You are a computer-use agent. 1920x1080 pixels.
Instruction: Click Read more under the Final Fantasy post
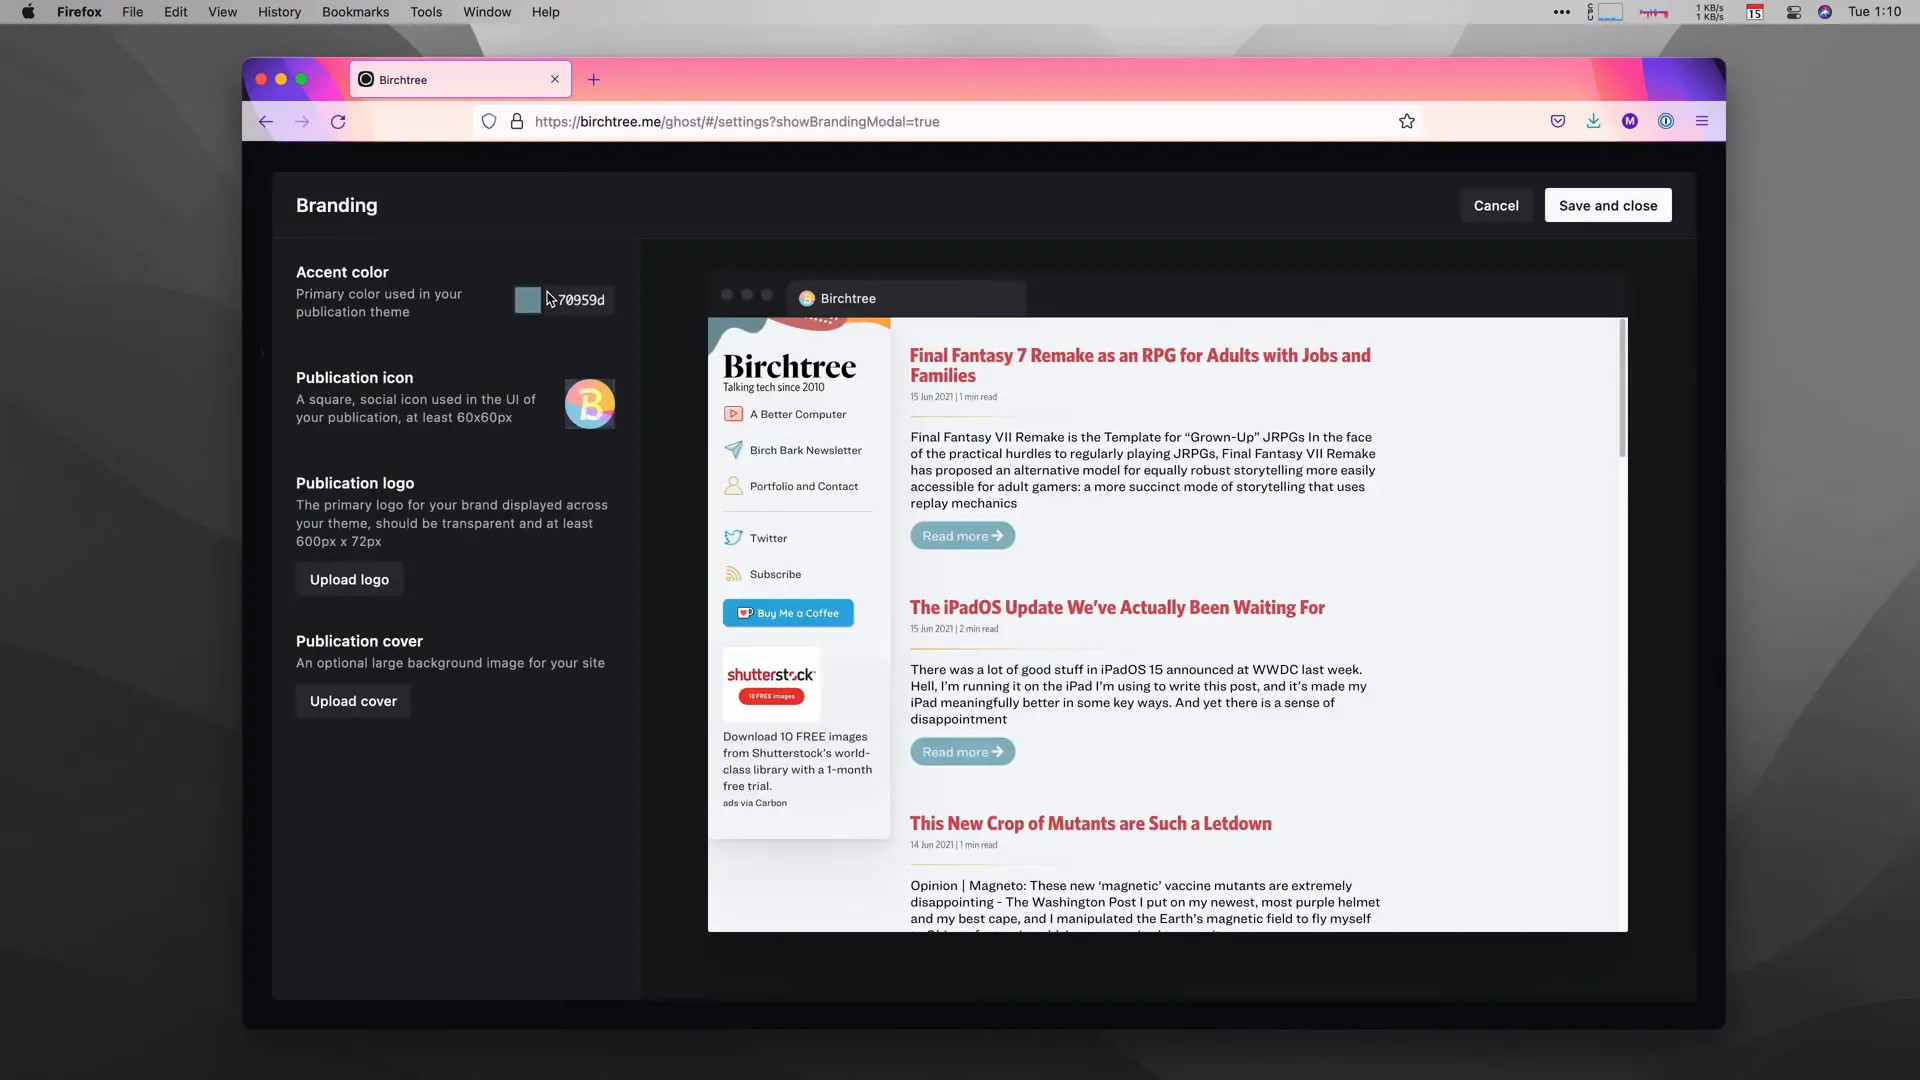point(962,536)
